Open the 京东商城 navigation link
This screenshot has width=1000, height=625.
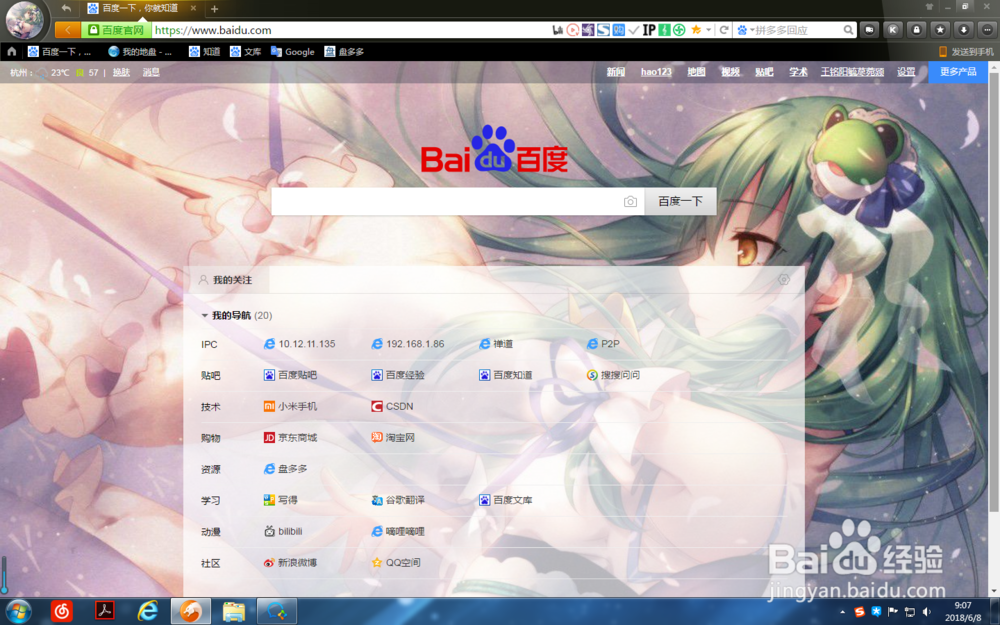290,438
